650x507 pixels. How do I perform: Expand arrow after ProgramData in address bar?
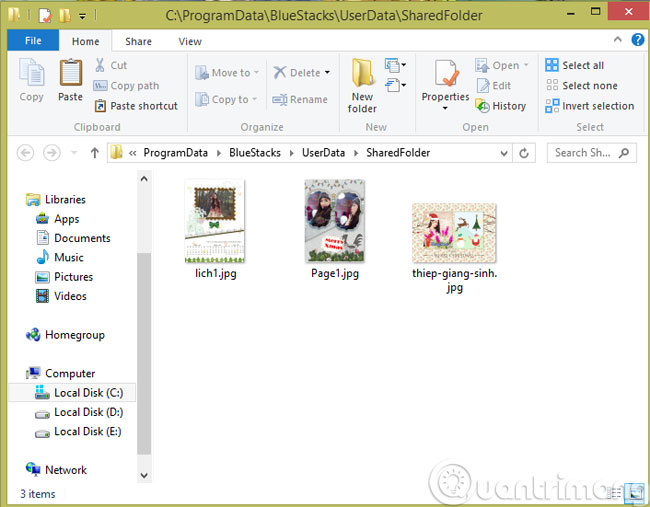pyautogui.click(x=218, y=153)
